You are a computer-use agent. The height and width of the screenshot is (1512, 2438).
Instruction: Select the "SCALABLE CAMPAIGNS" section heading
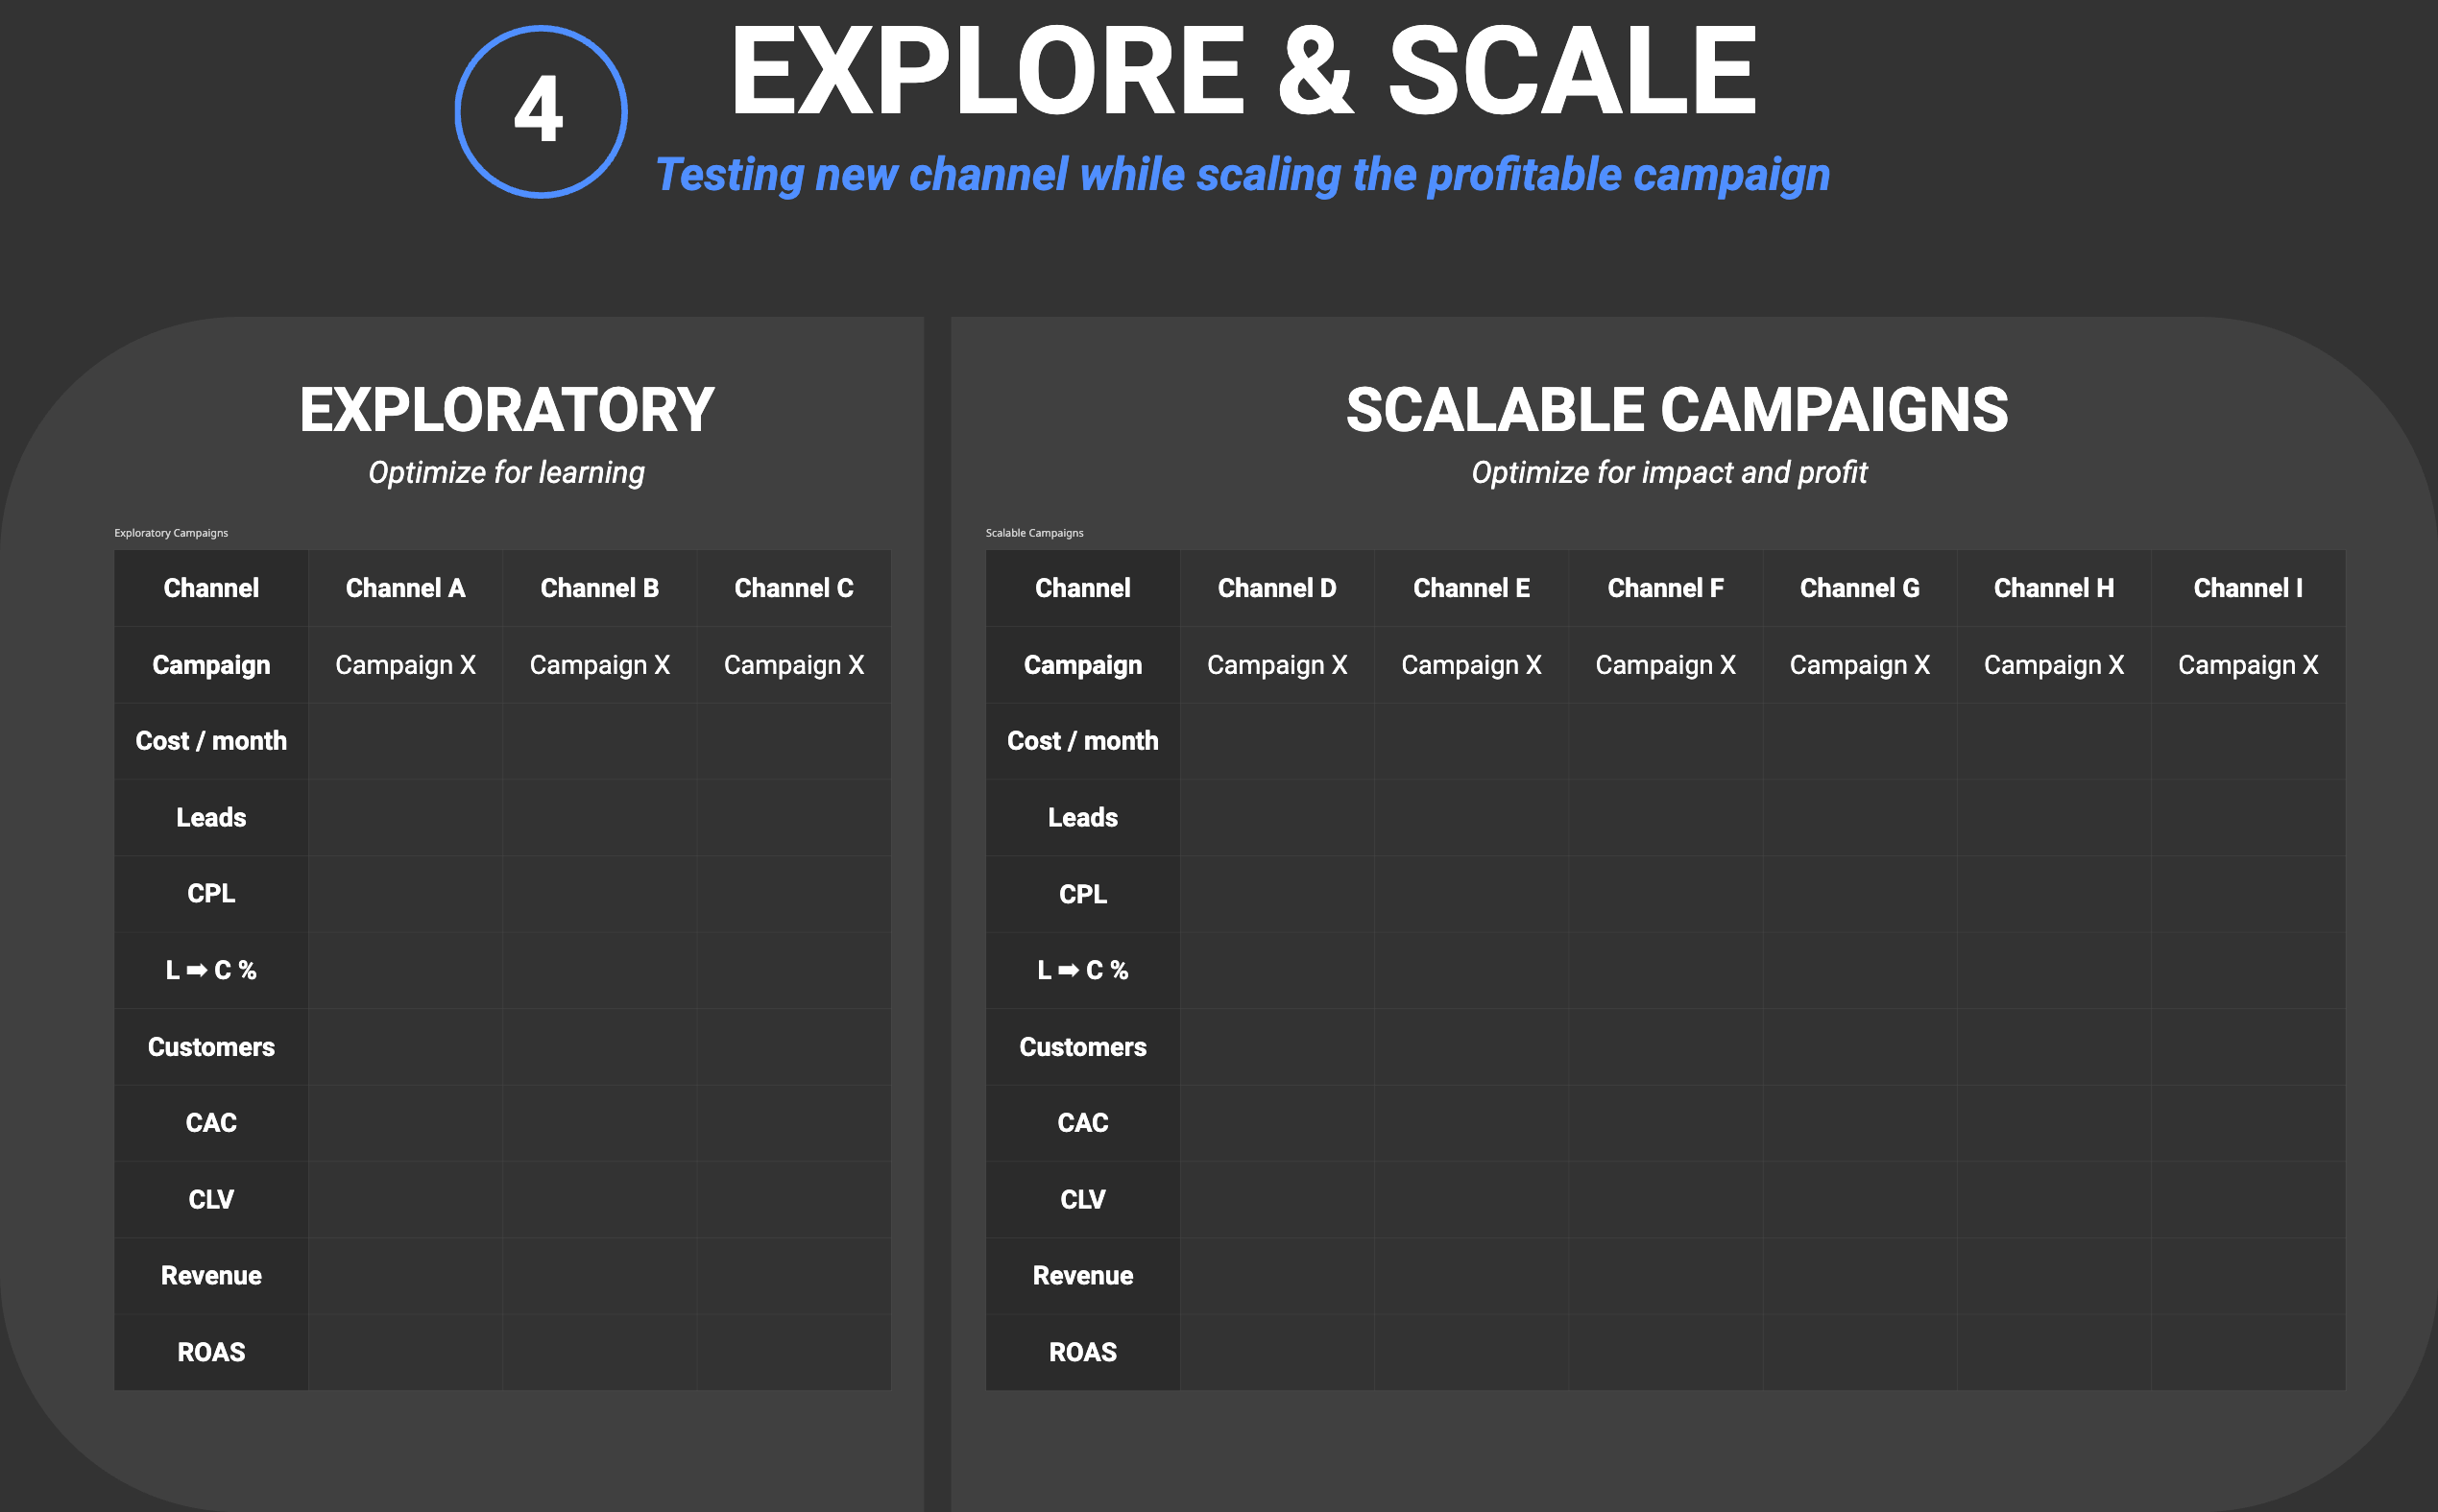(x=1677, y=410)
